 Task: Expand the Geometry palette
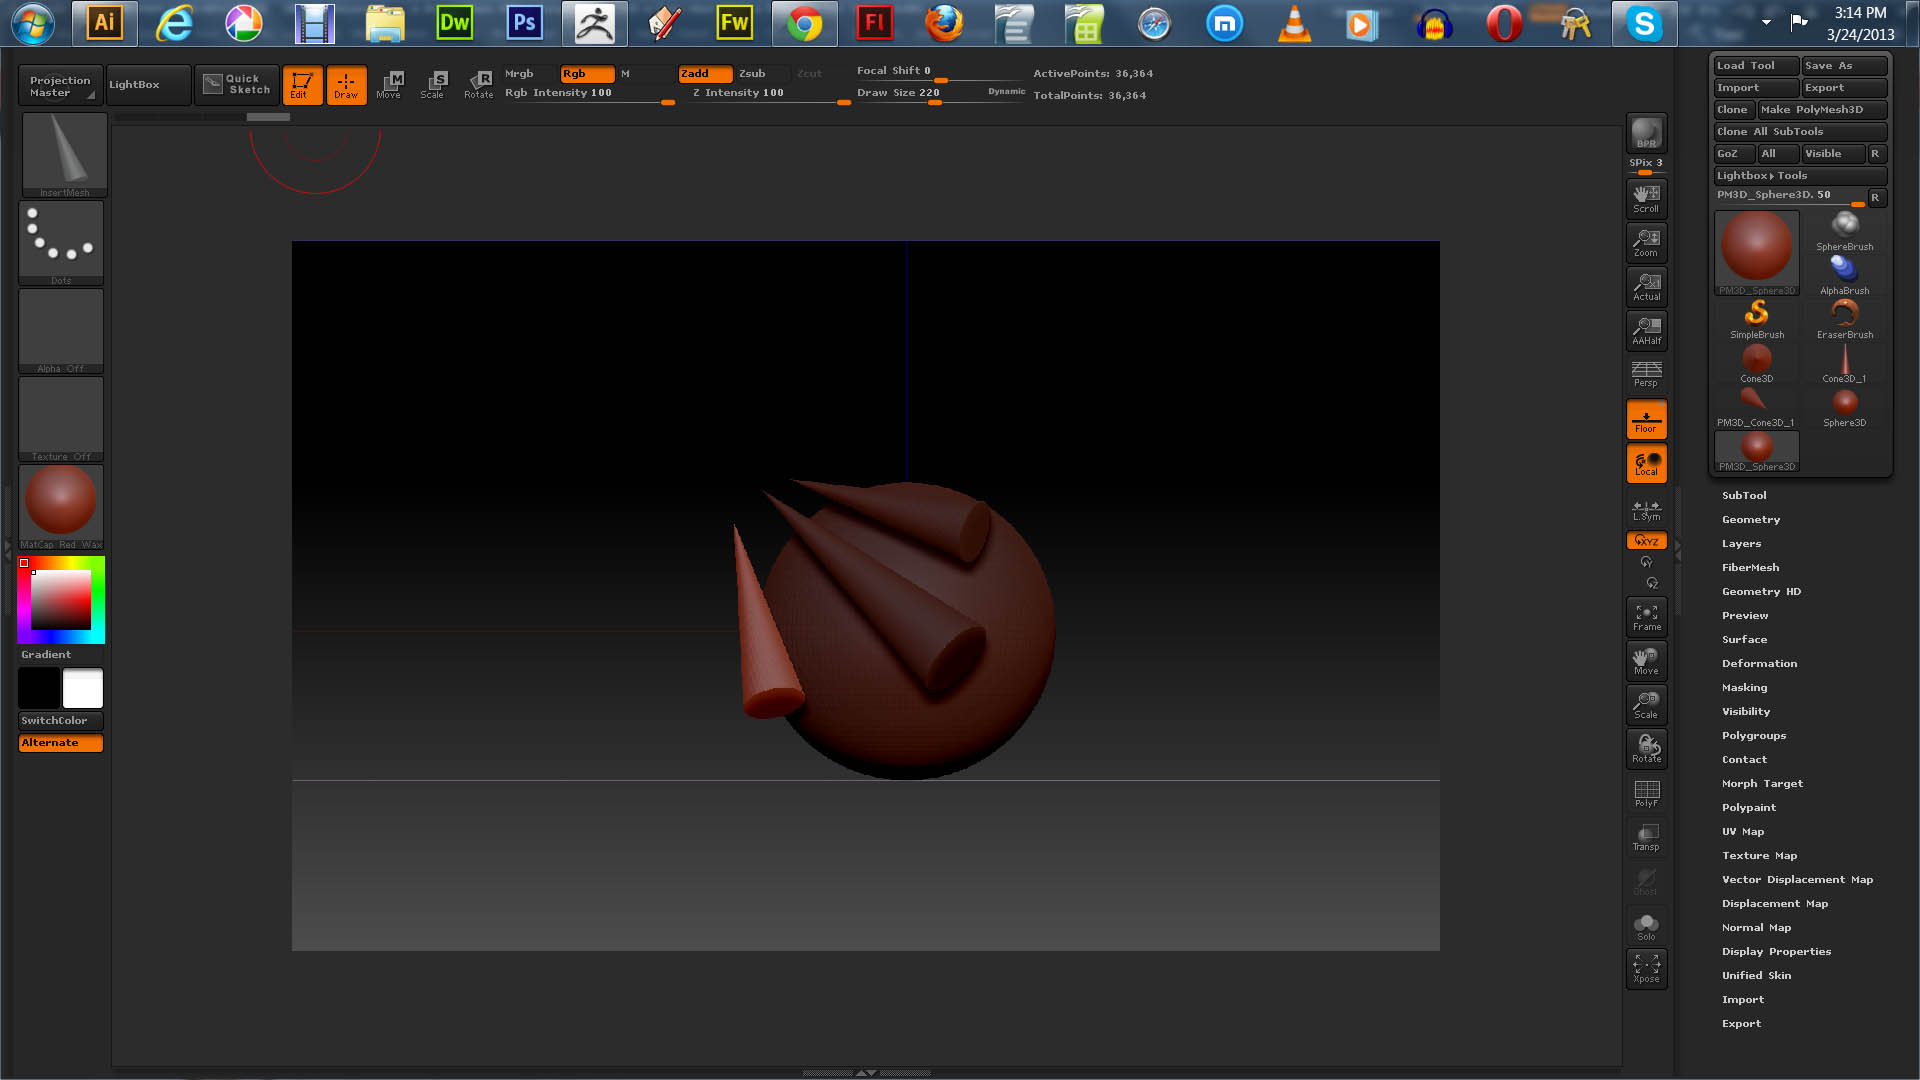1750,519
